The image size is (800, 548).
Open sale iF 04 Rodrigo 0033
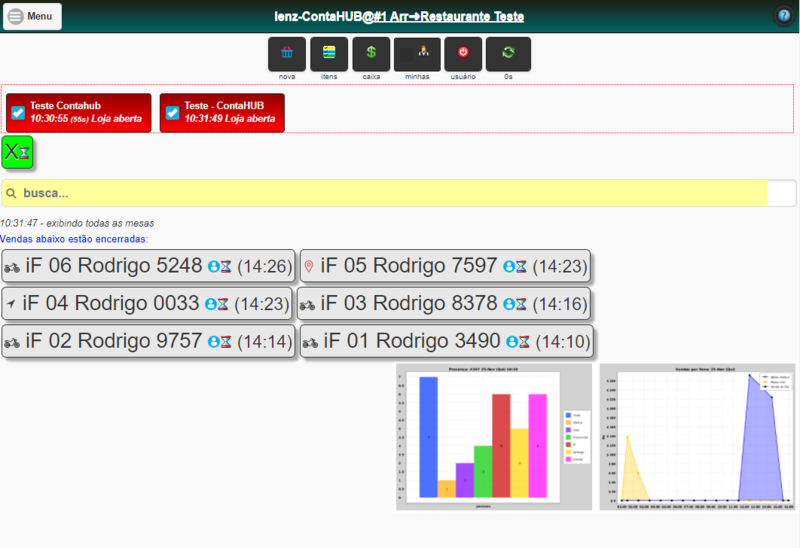147,304
